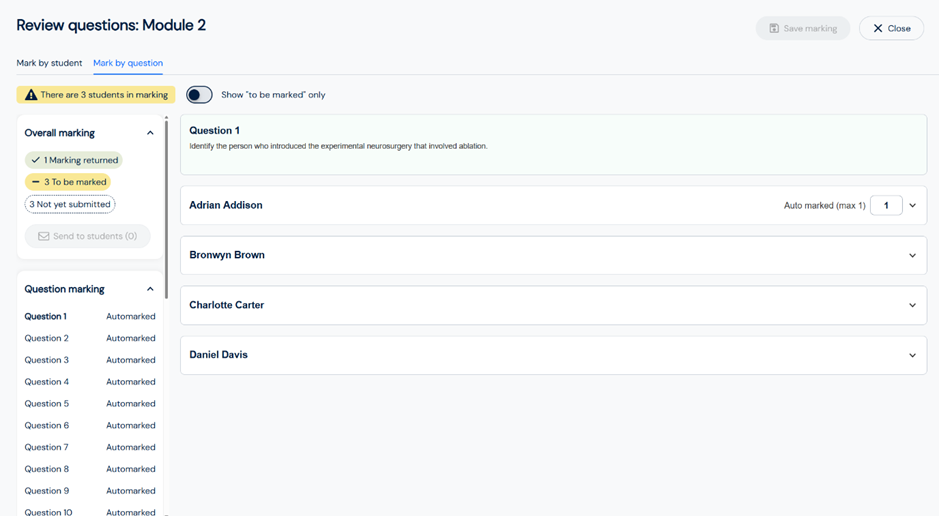This screenshot has height=516, width=939.
Task: Select the Mark by question tab
Action: click(128, 63)
